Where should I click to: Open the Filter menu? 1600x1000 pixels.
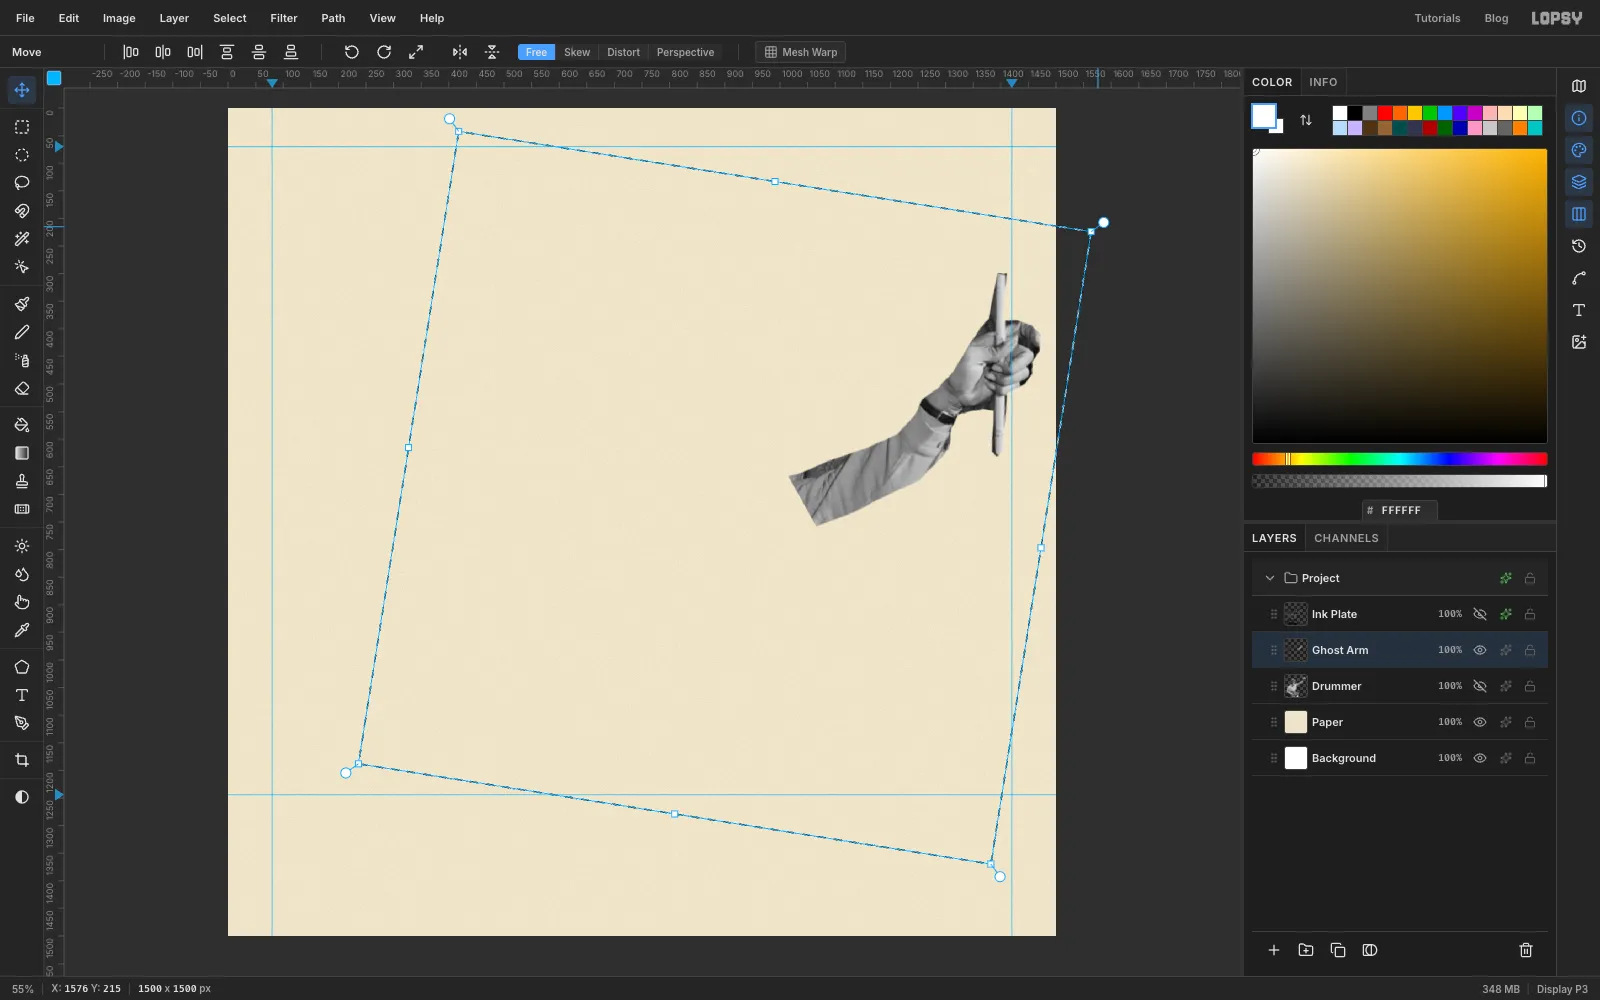[x=284, y=18]
